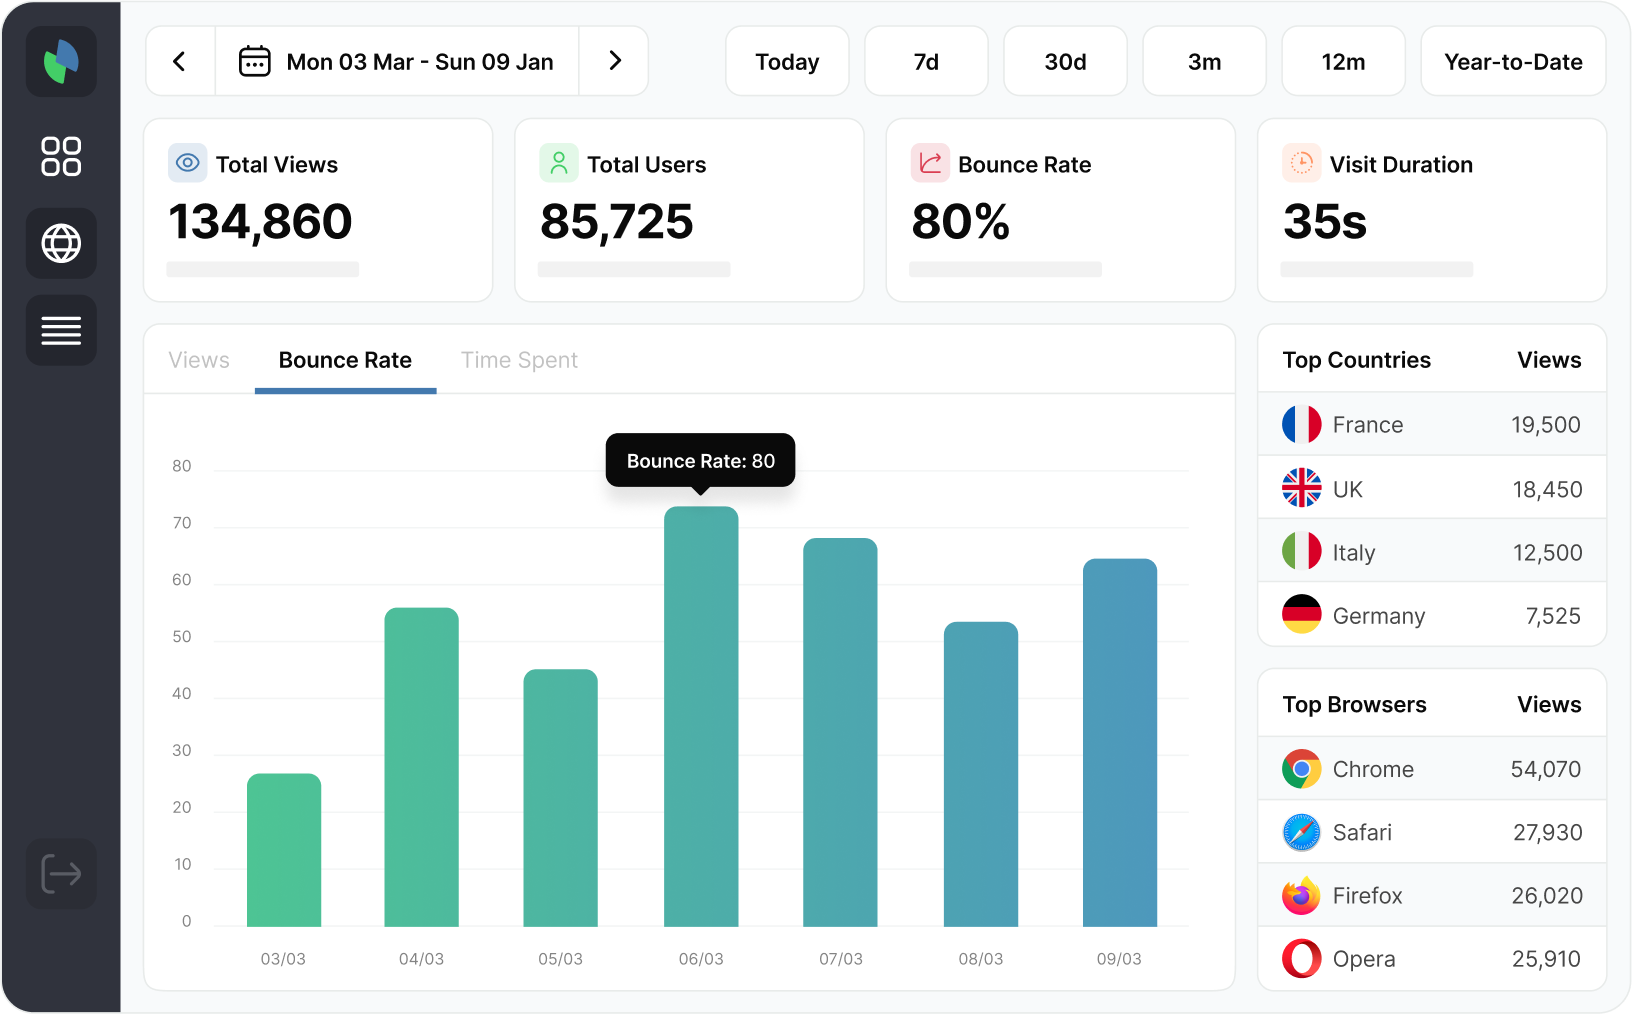
Task: Click Italy views value 12,500
Action: [x=1547, y=552]
